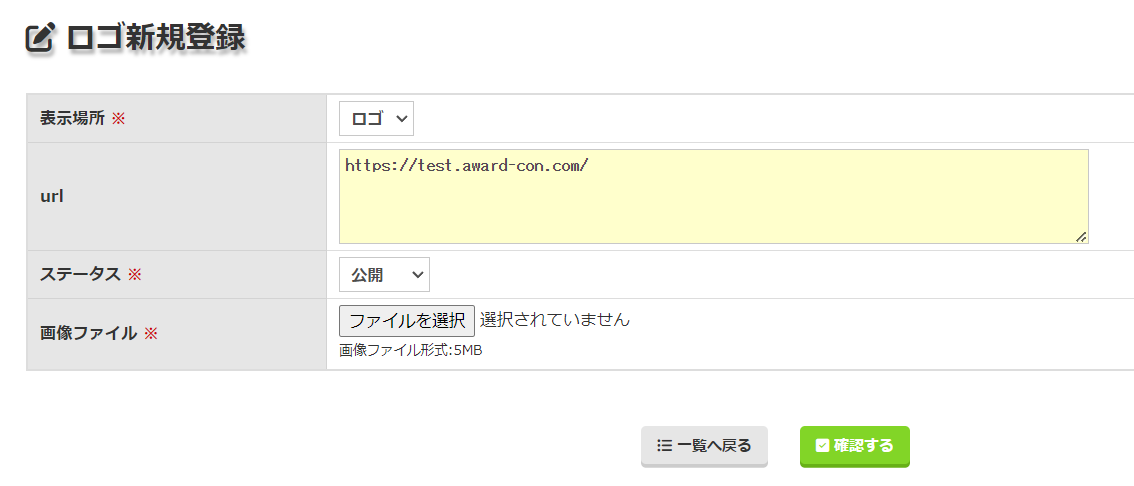Click the red ※ mark beside 画像ファイル

pyautogui.click(x=151, y=333)
